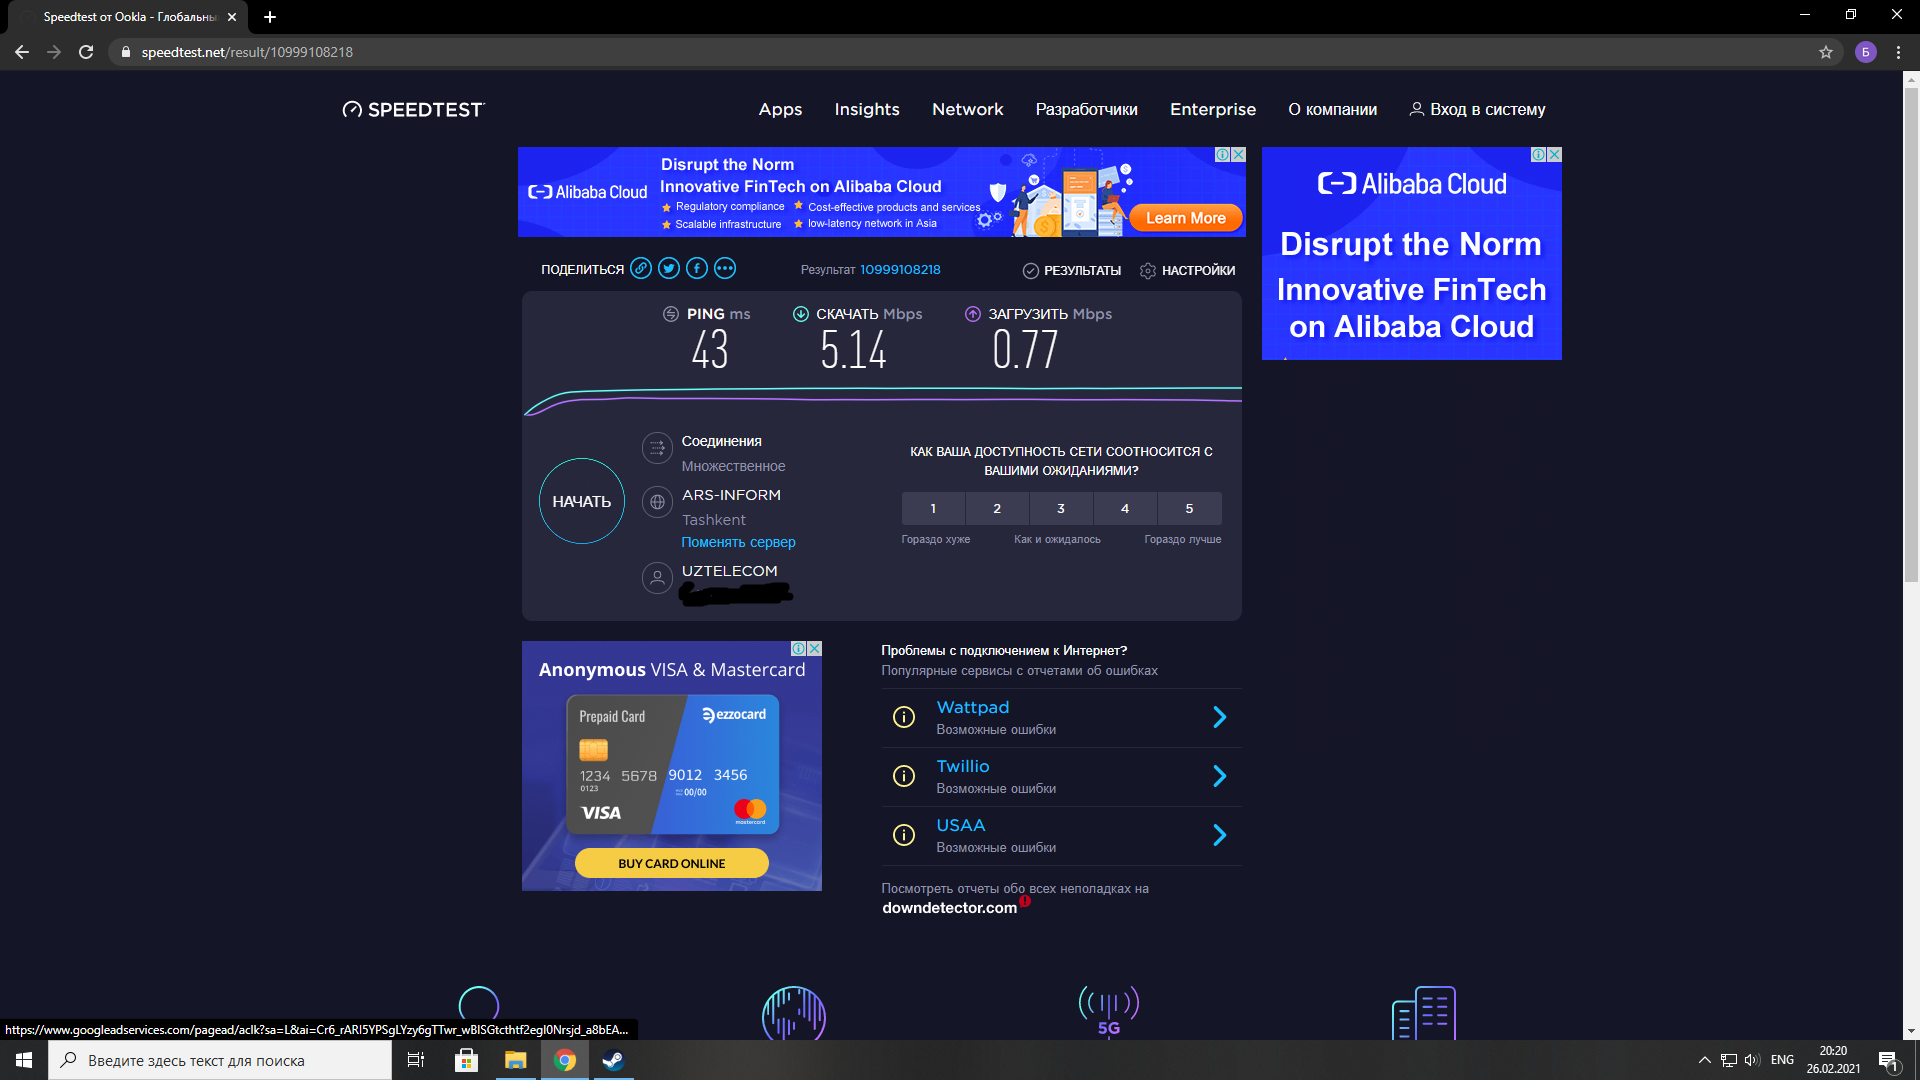Image resolution: width=1920 pixels, height=1080 pixels.
Task: Select rating 1 гораздо хуже
Action: 932,508
